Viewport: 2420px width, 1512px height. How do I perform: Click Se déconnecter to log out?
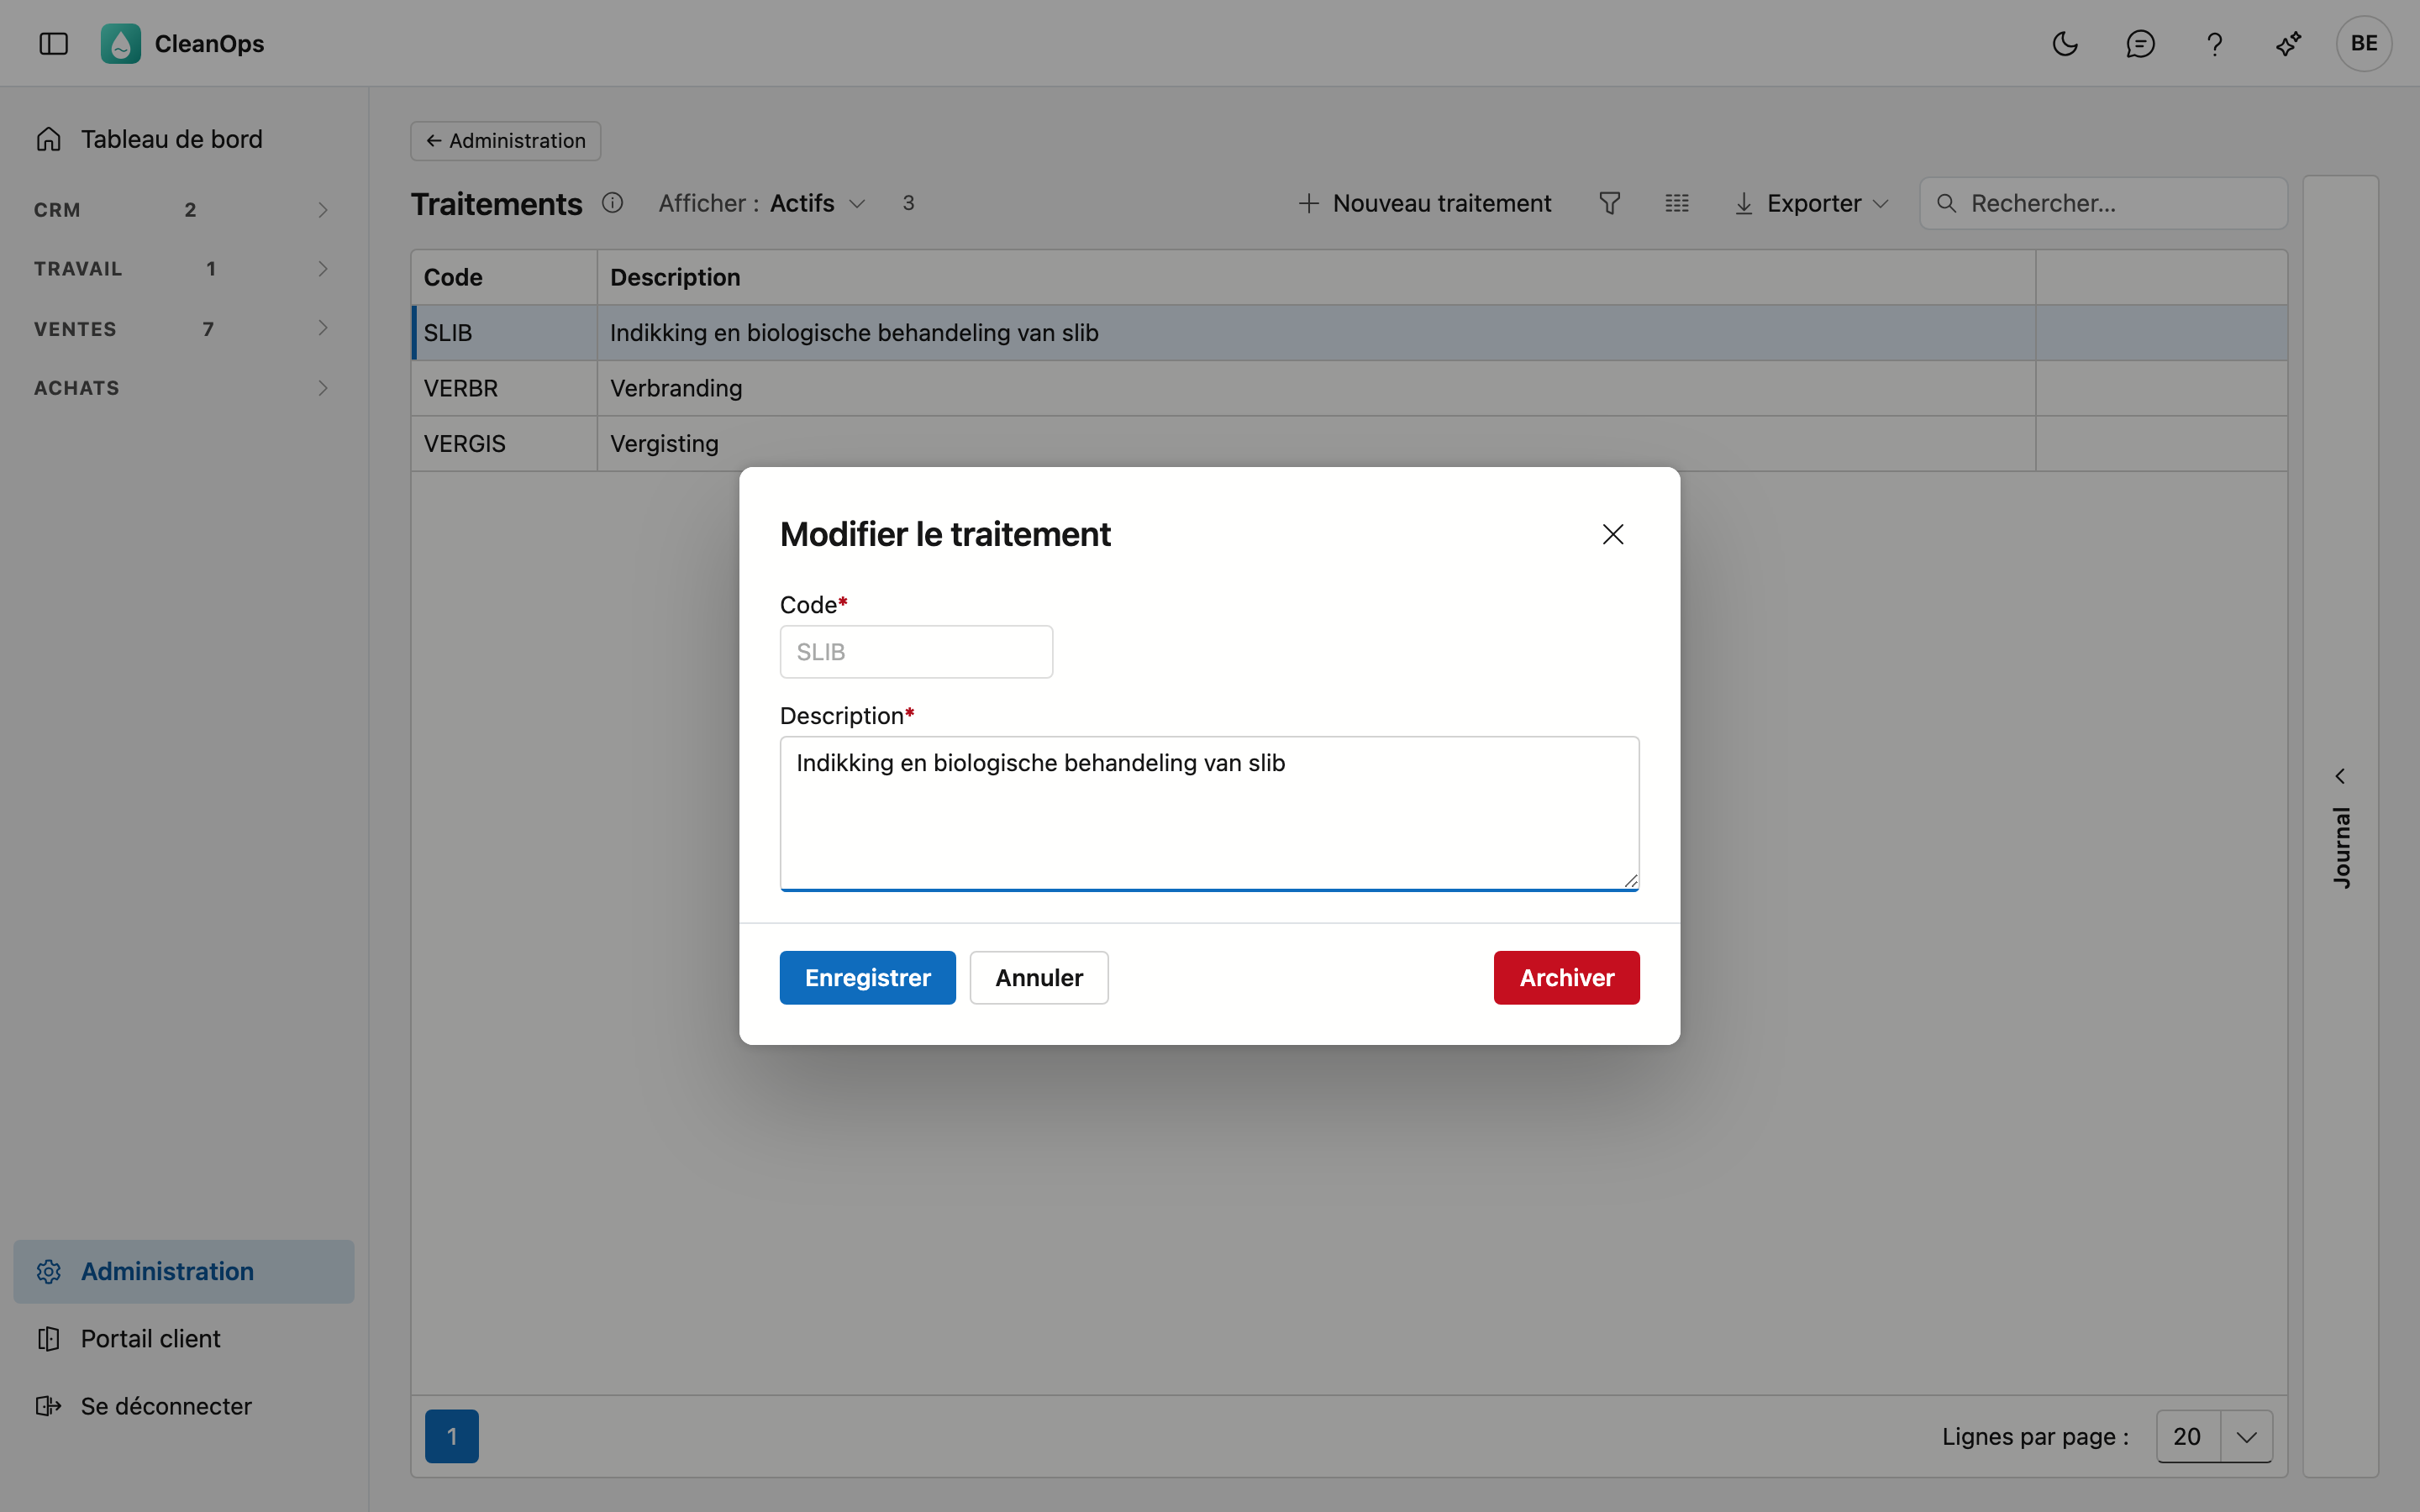(183, 1405)
